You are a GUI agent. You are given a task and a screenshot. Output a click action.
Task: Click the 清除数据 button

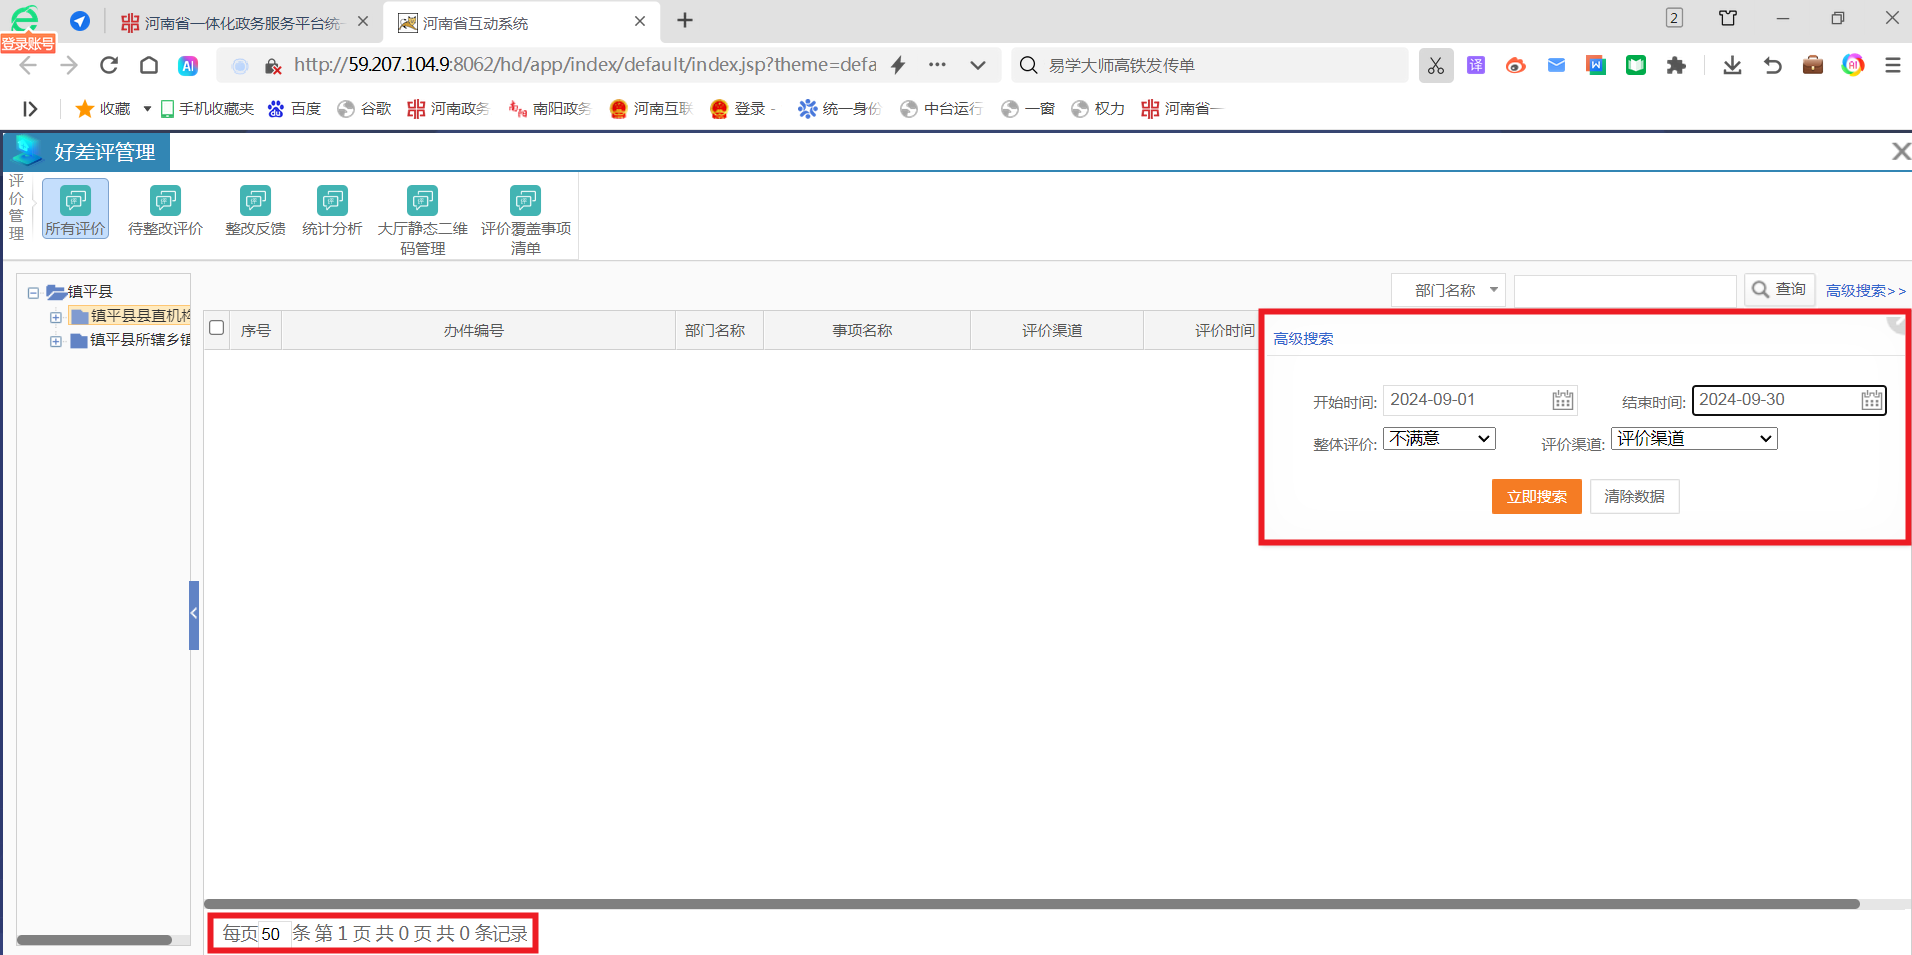click(1635, 496)
